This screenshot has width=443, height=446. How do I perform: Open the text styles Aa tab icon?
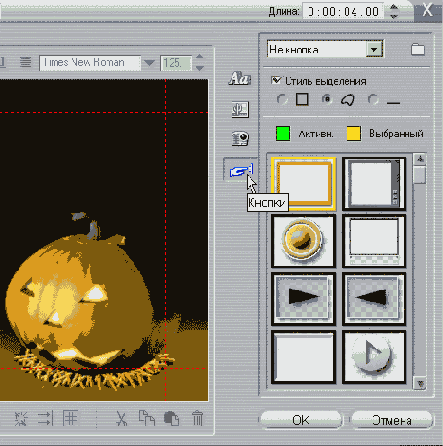tap(240, 79)
